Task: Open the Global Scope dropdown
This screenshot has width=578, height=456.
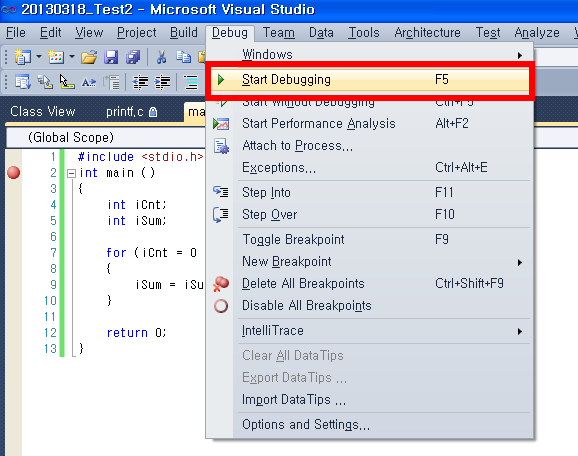Action: (x=106, y=138)
